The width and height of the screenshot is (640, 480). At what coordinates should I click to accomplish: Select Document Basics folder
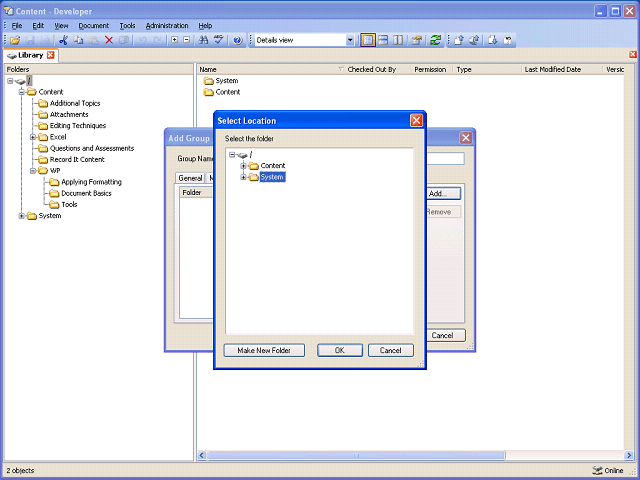click(x=86, y=193)
